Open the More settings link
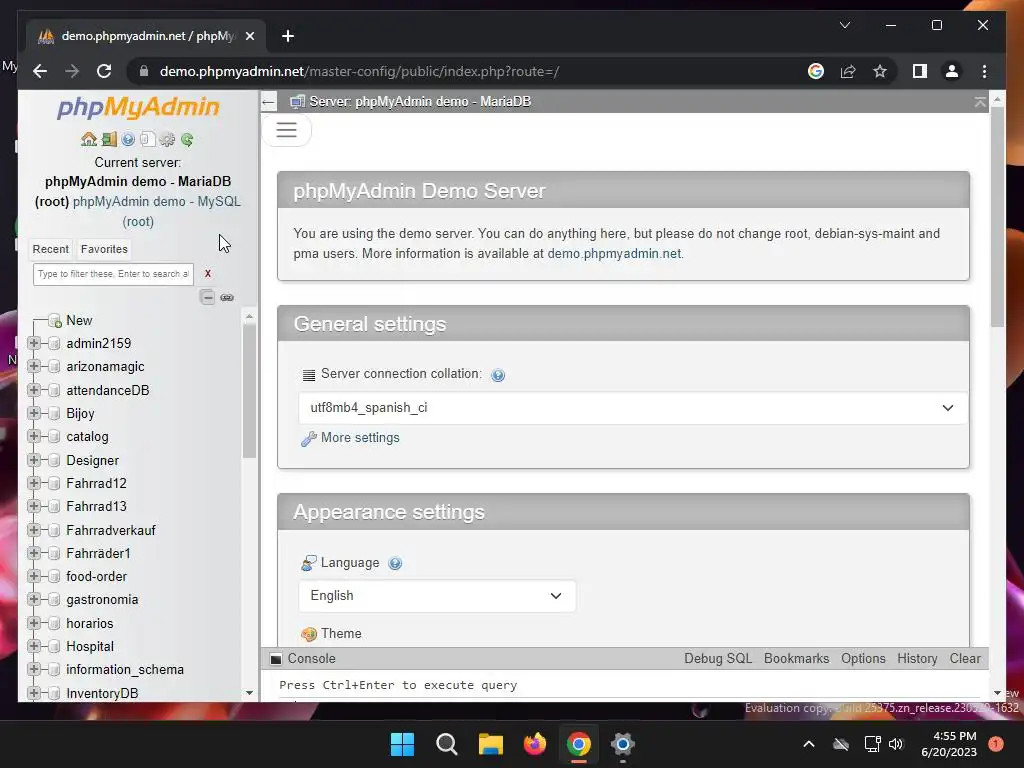Viewport: 1024px width, 768px height. click(360, 438)
